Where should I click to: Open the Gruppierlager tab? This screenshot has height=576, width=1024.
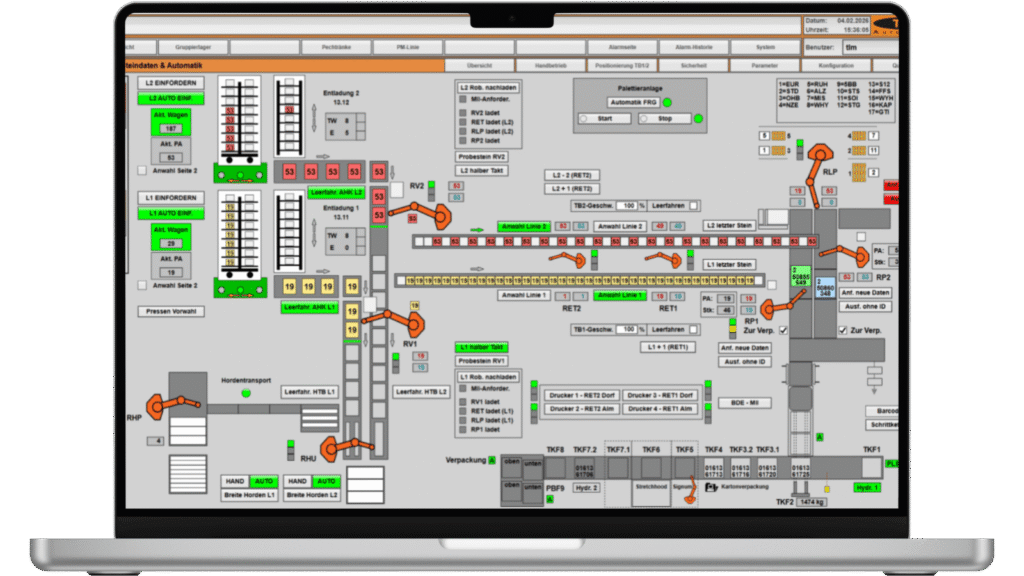pos(193,47)
